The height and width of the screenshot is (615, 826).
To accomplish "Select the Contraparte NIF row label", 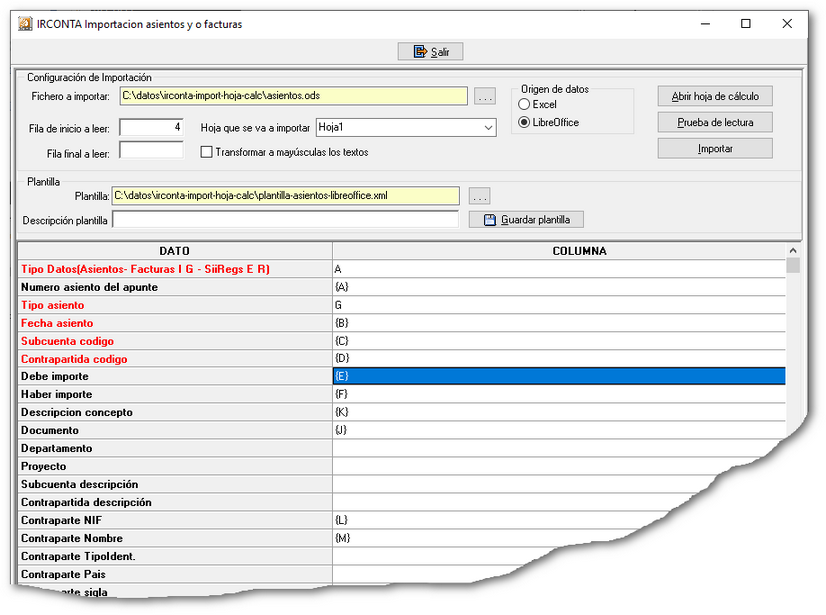I will (x=175, y=520).
